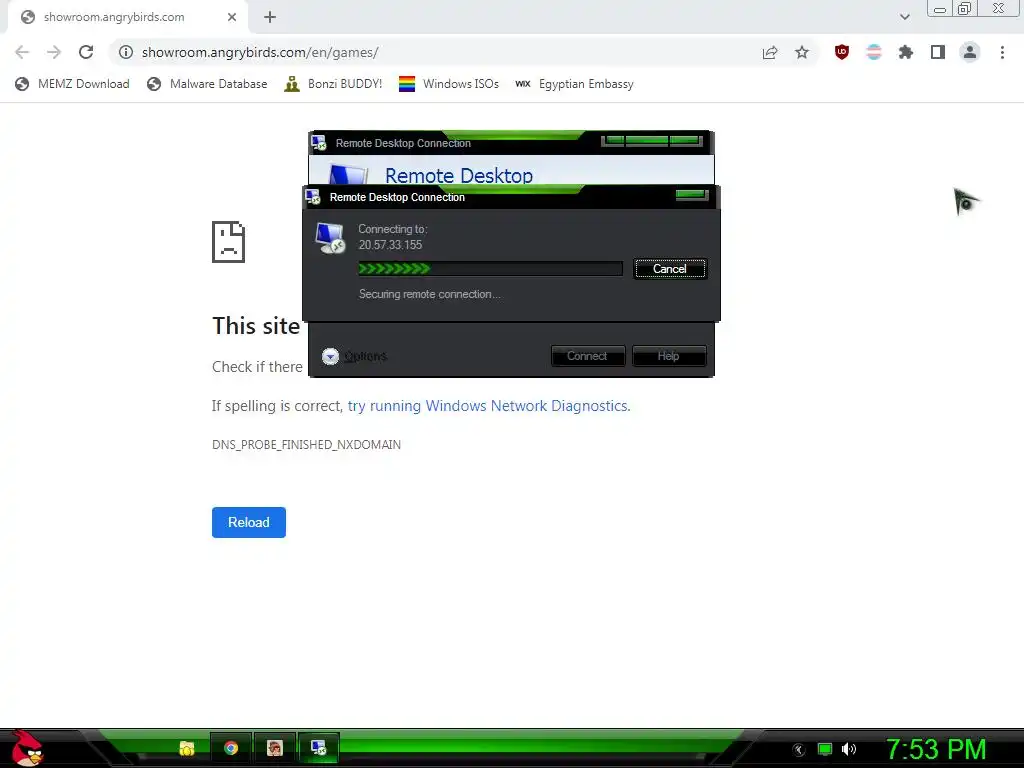
Task: Reload the page with toolbar refresh icon
Action: (x=86, y=52)
